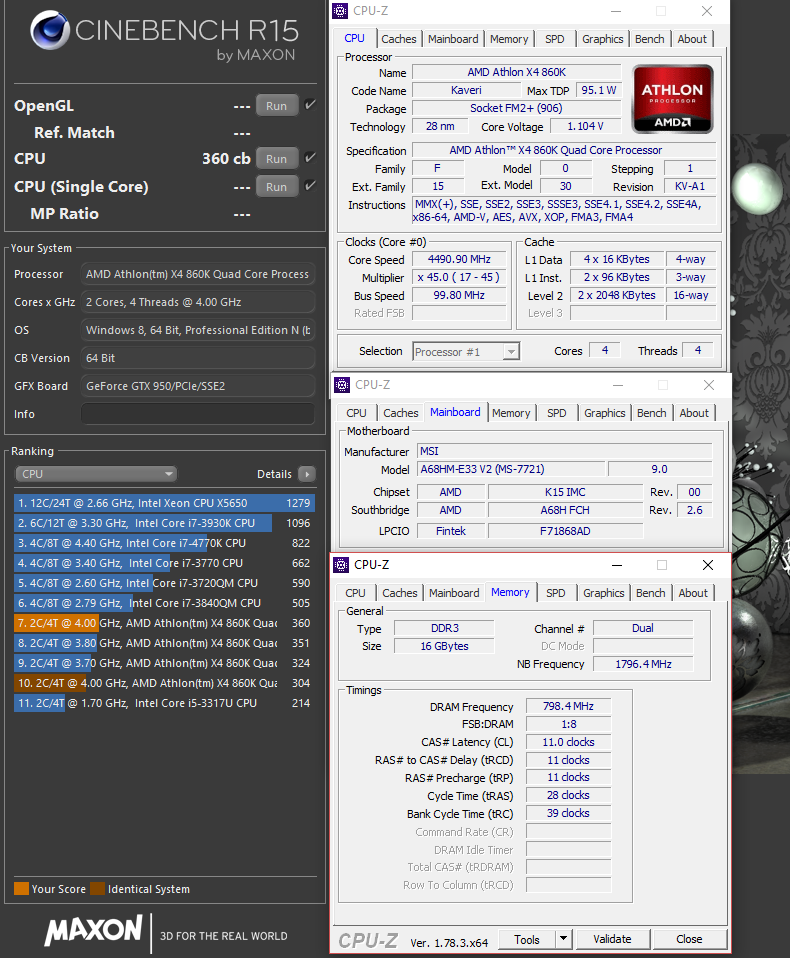Click the AMD Athlon processor logo
Viewport: 790px width, 958px height.
click(672, 99)
